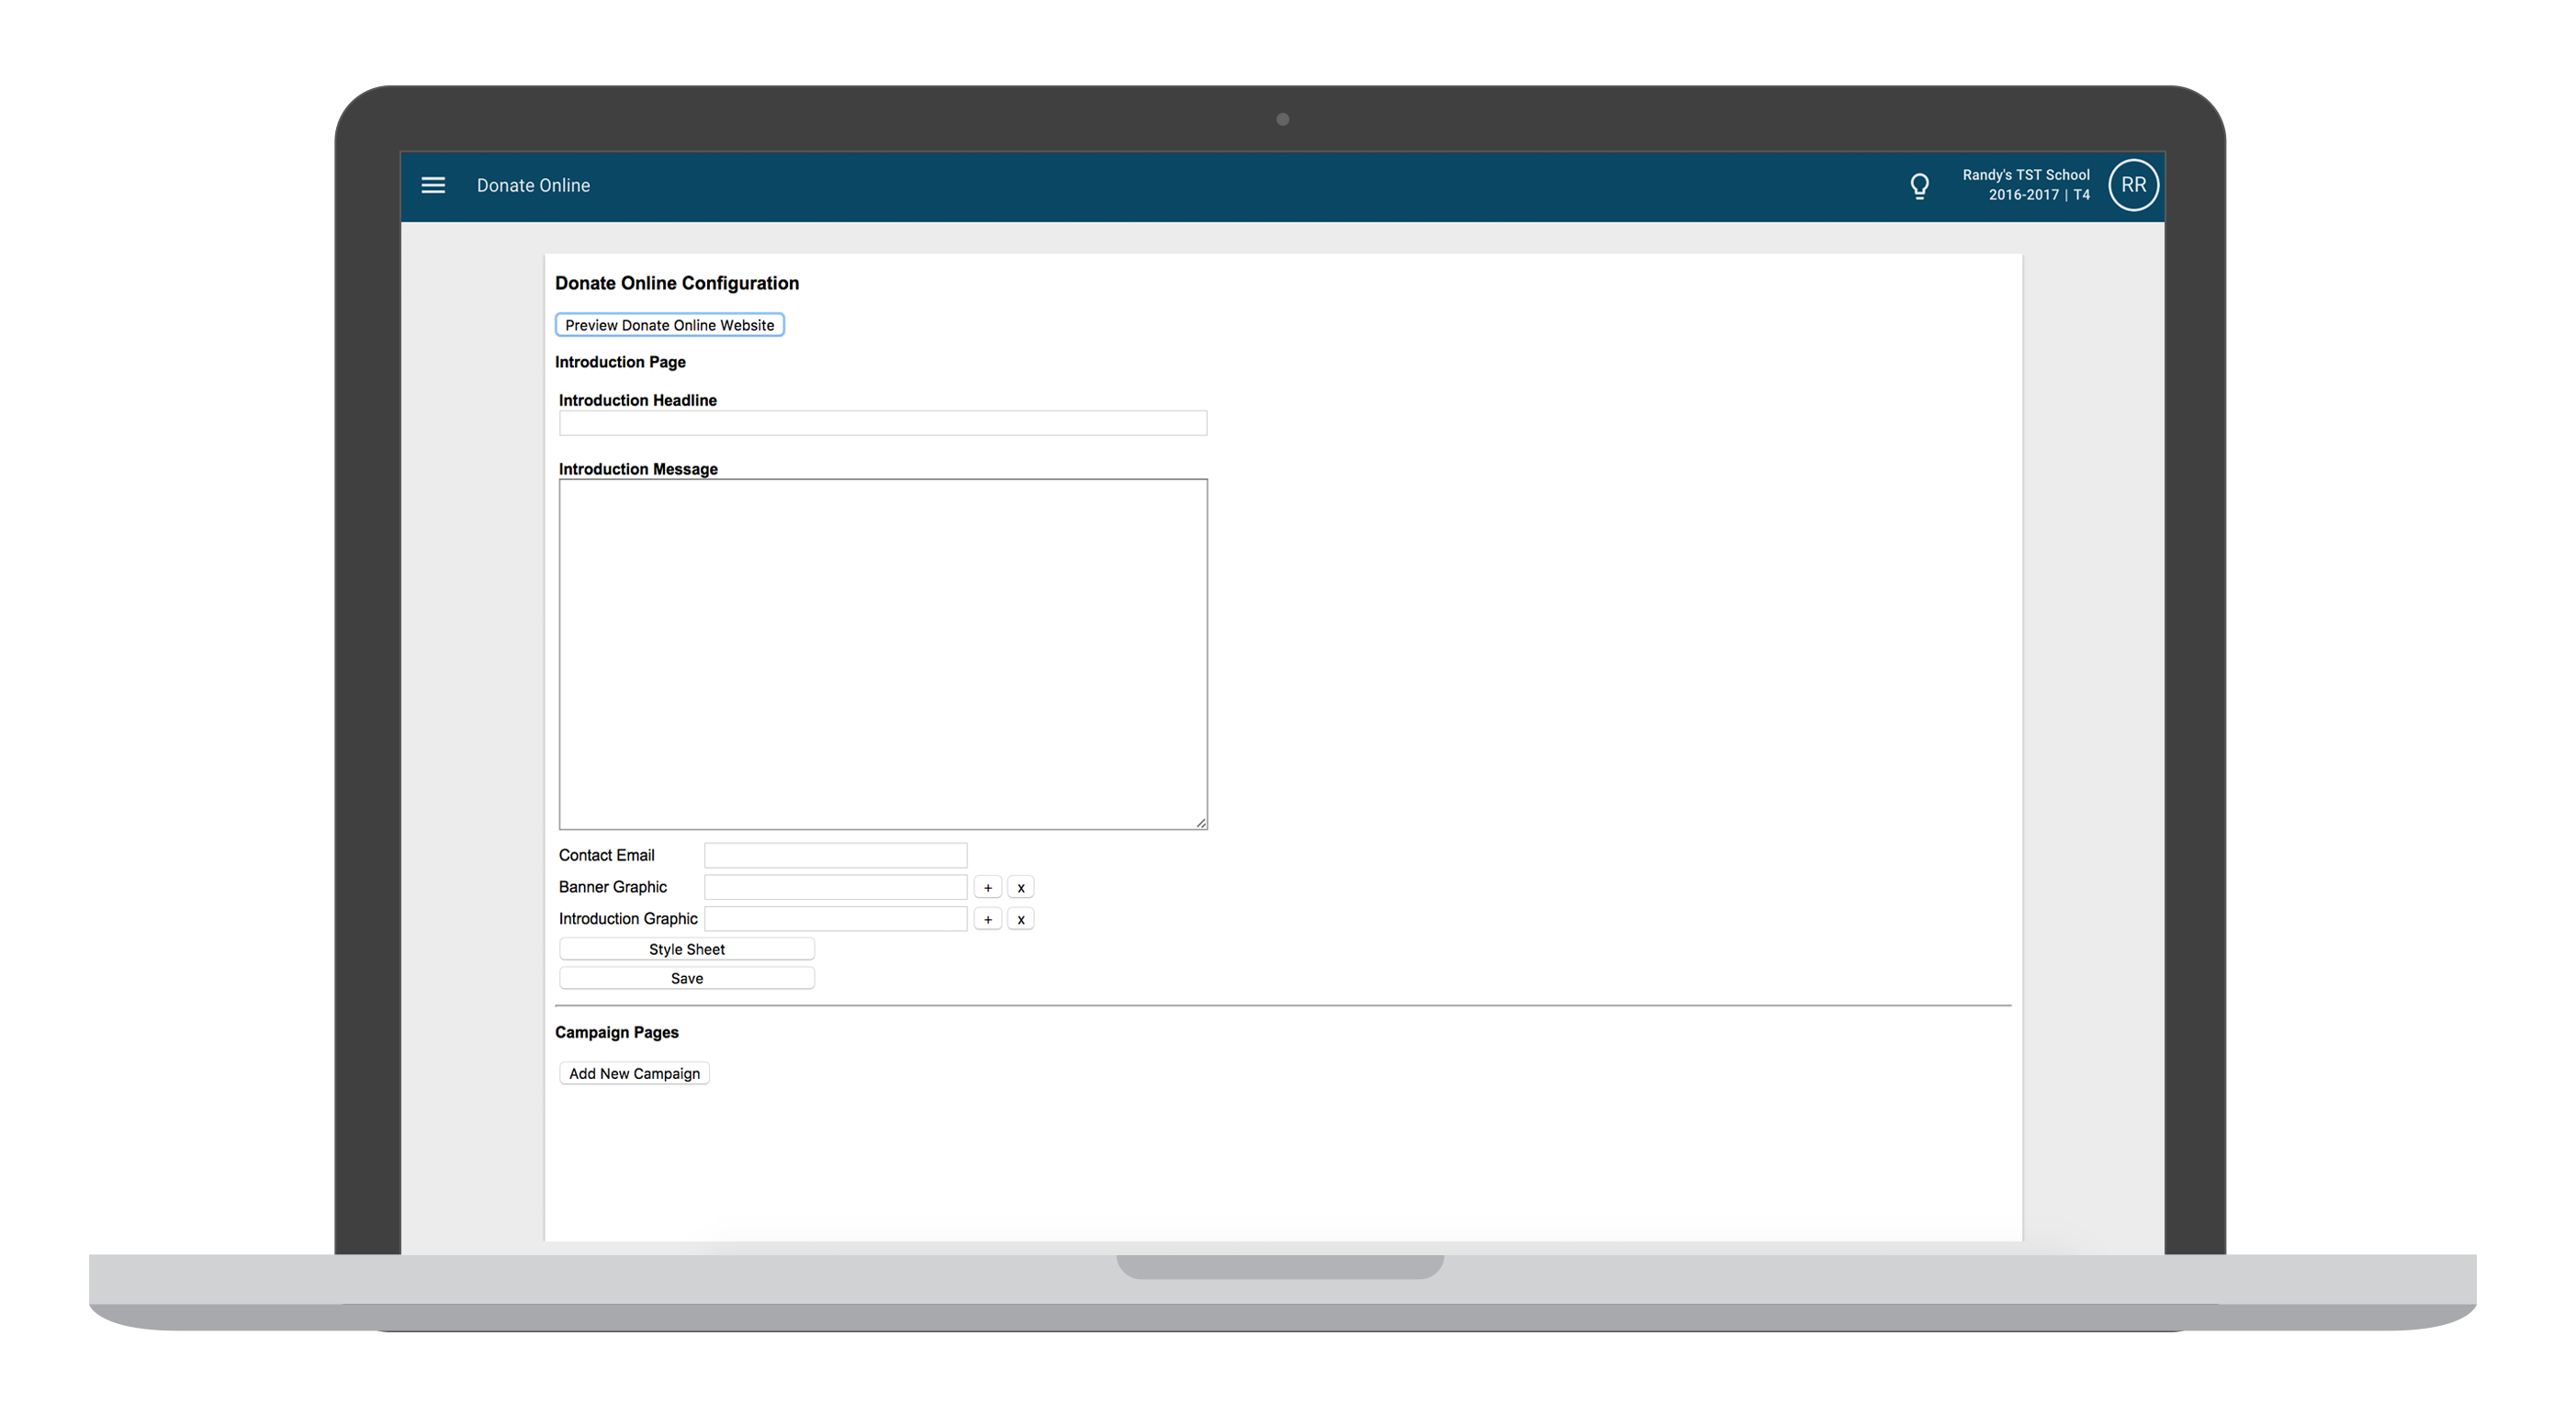This screenshot has width=2576, height=1403.
Task: Click the lightbulb tips icon
Action: point(1919,186)
